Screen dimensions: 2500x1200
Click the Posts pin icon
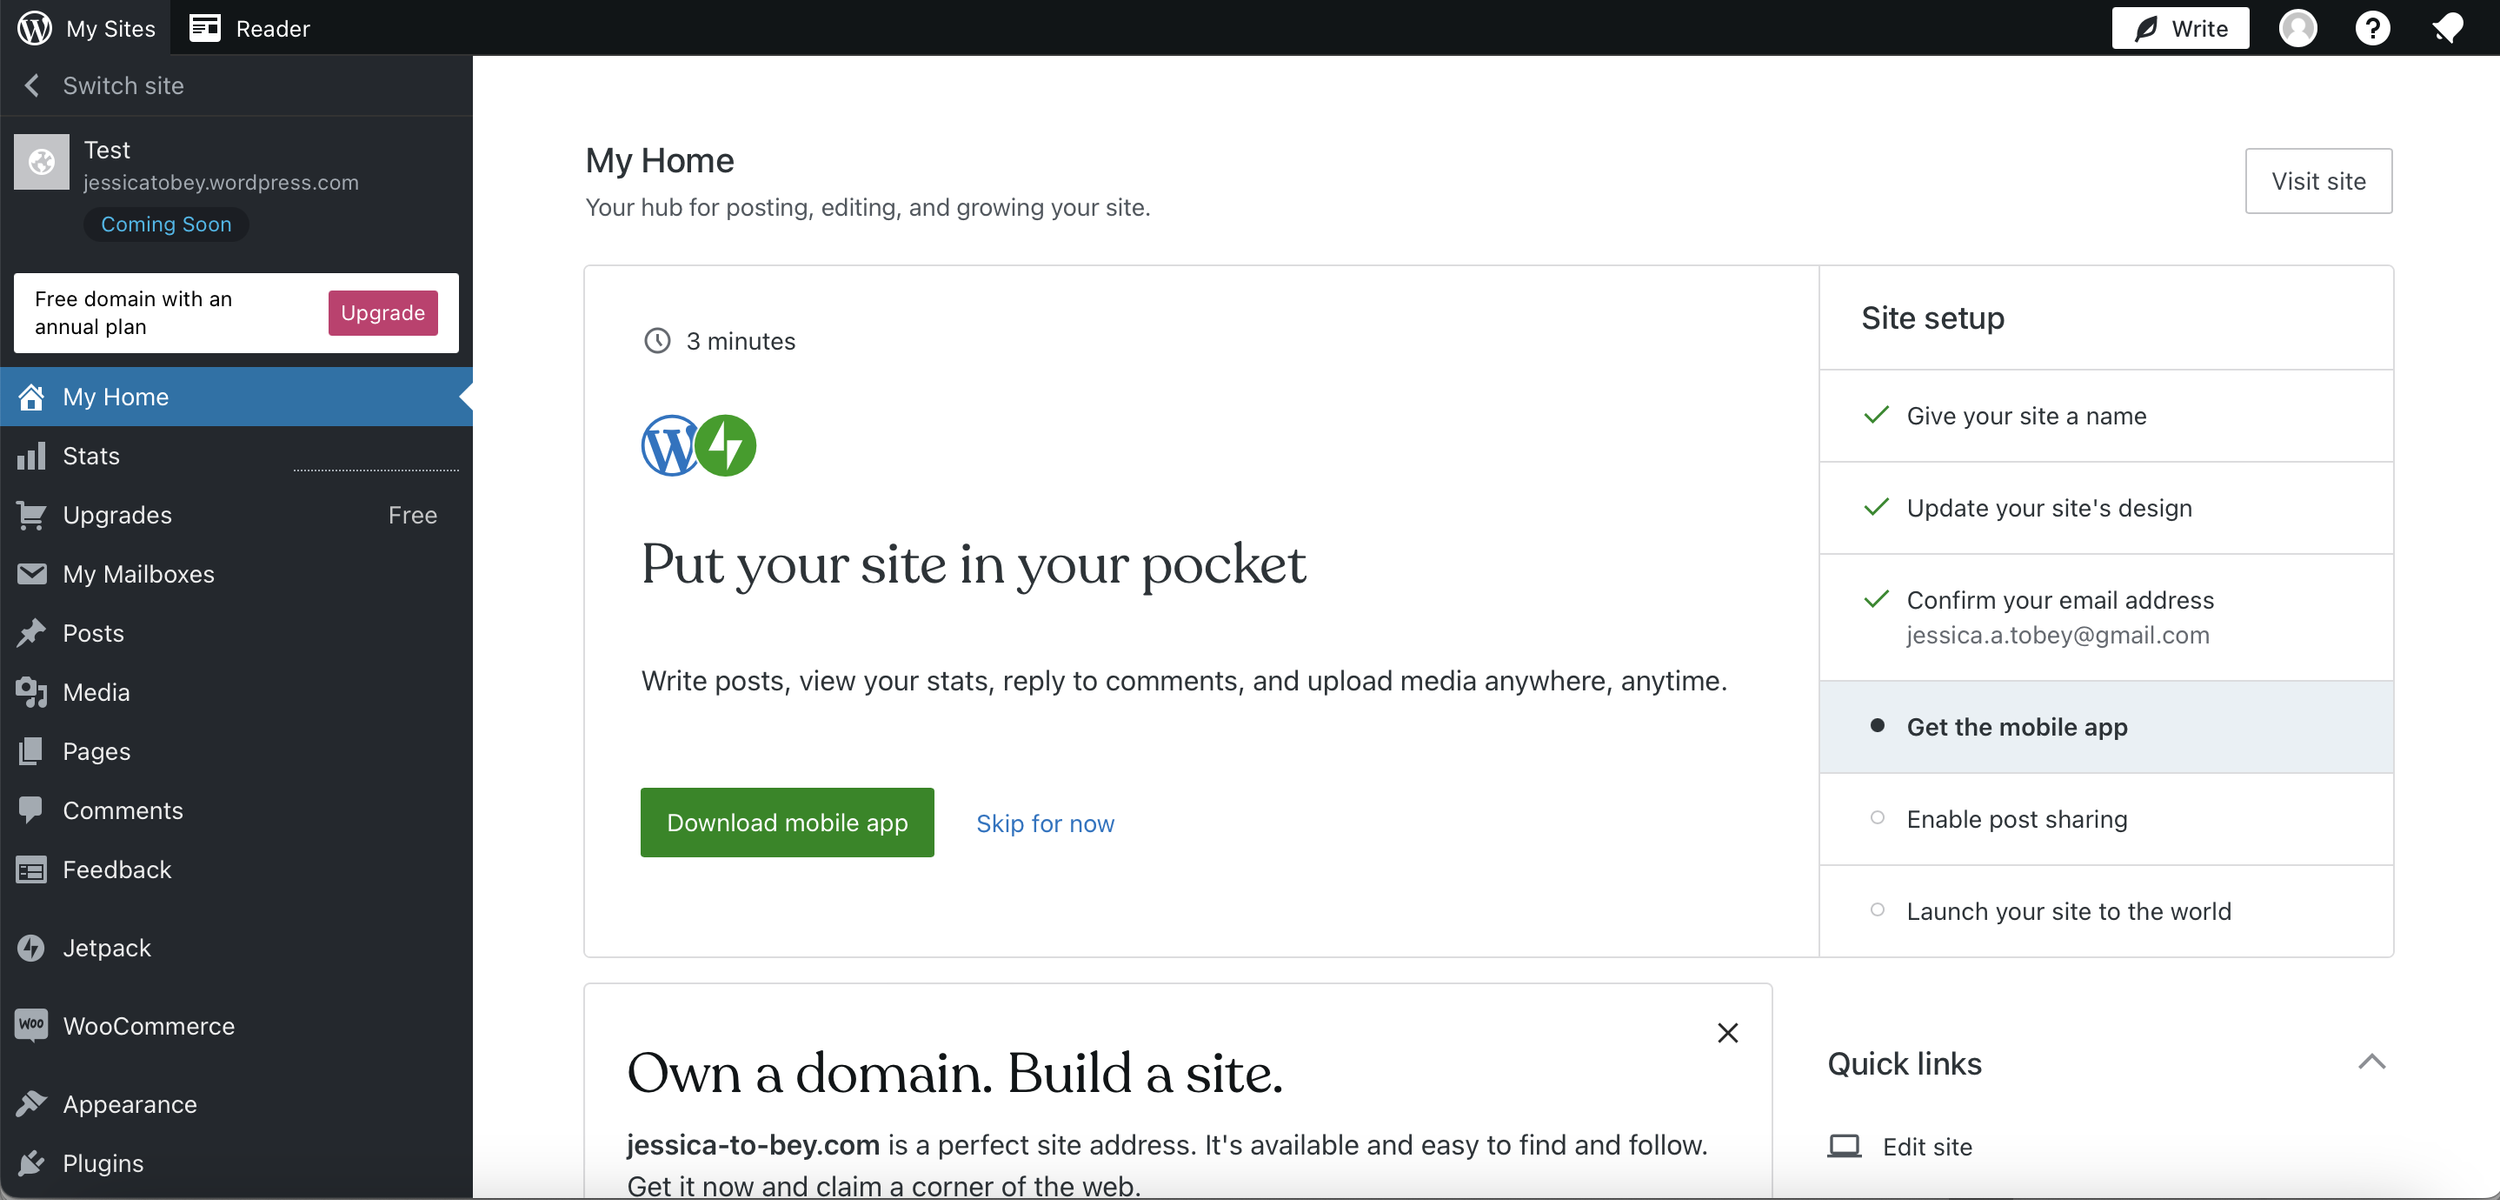[x=31, y=633]
